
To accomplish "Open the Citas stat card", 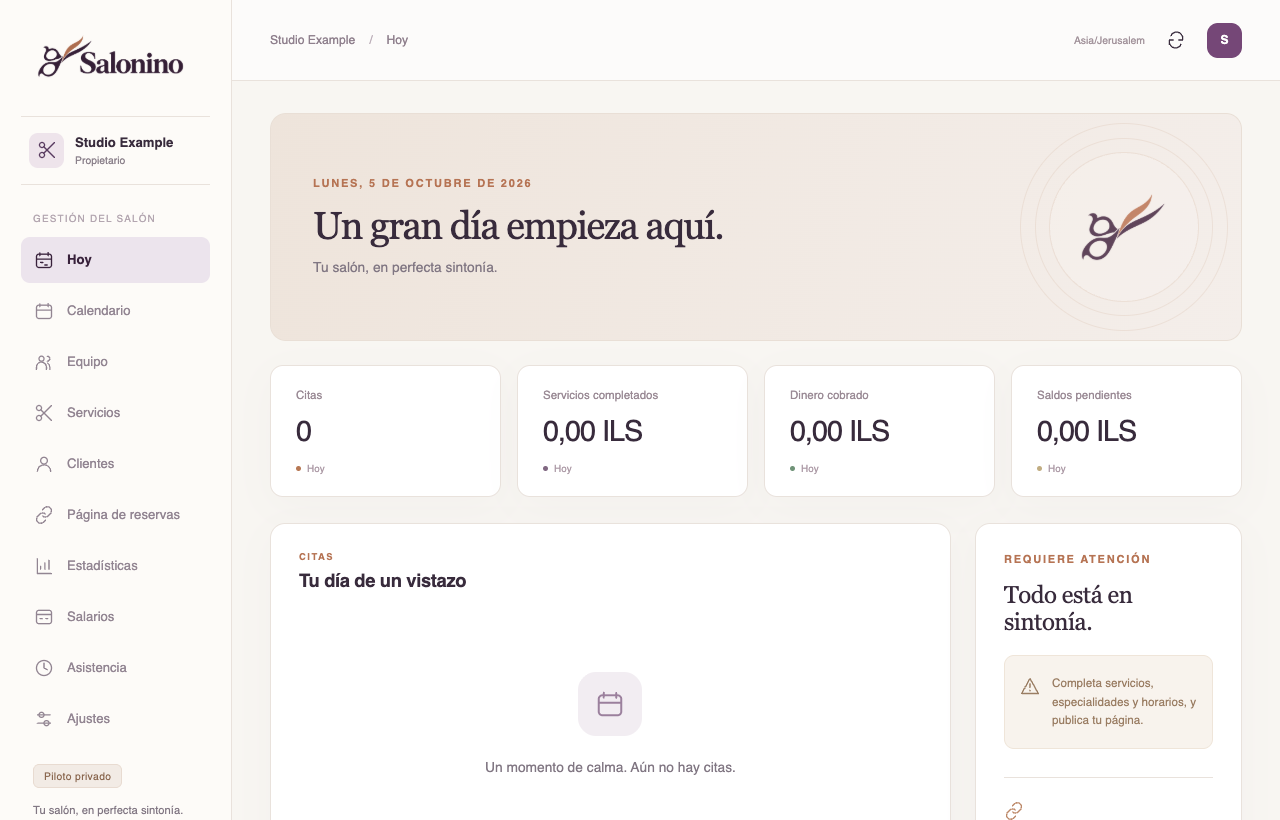I will tap(385, 431).
